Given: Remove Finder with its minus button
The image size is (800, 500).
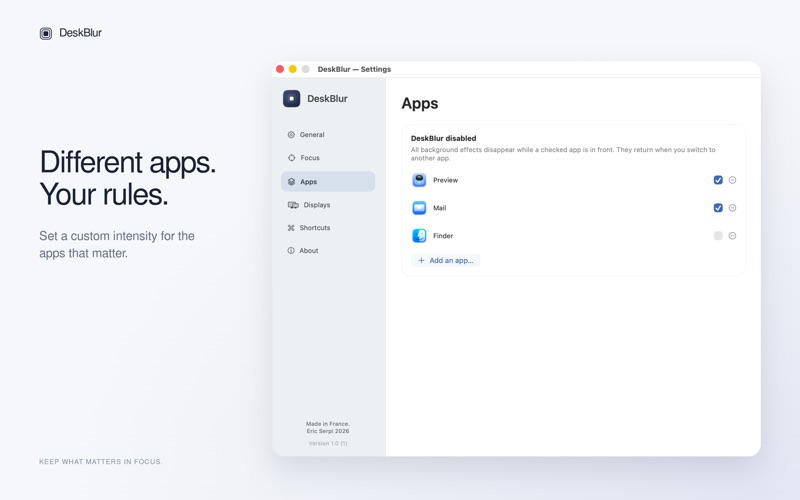Looking at the screenshot, I should pos(732,236).
